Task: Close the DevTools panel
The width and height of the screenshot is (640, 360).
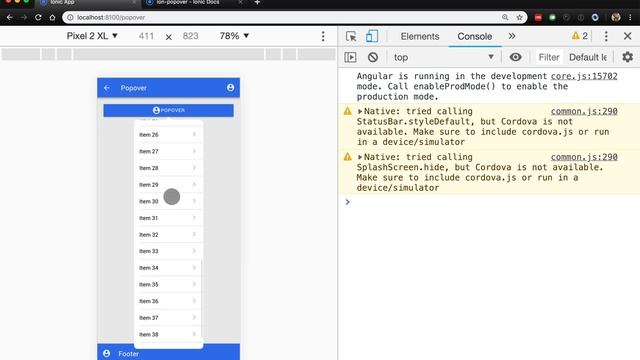Action: 628,36
